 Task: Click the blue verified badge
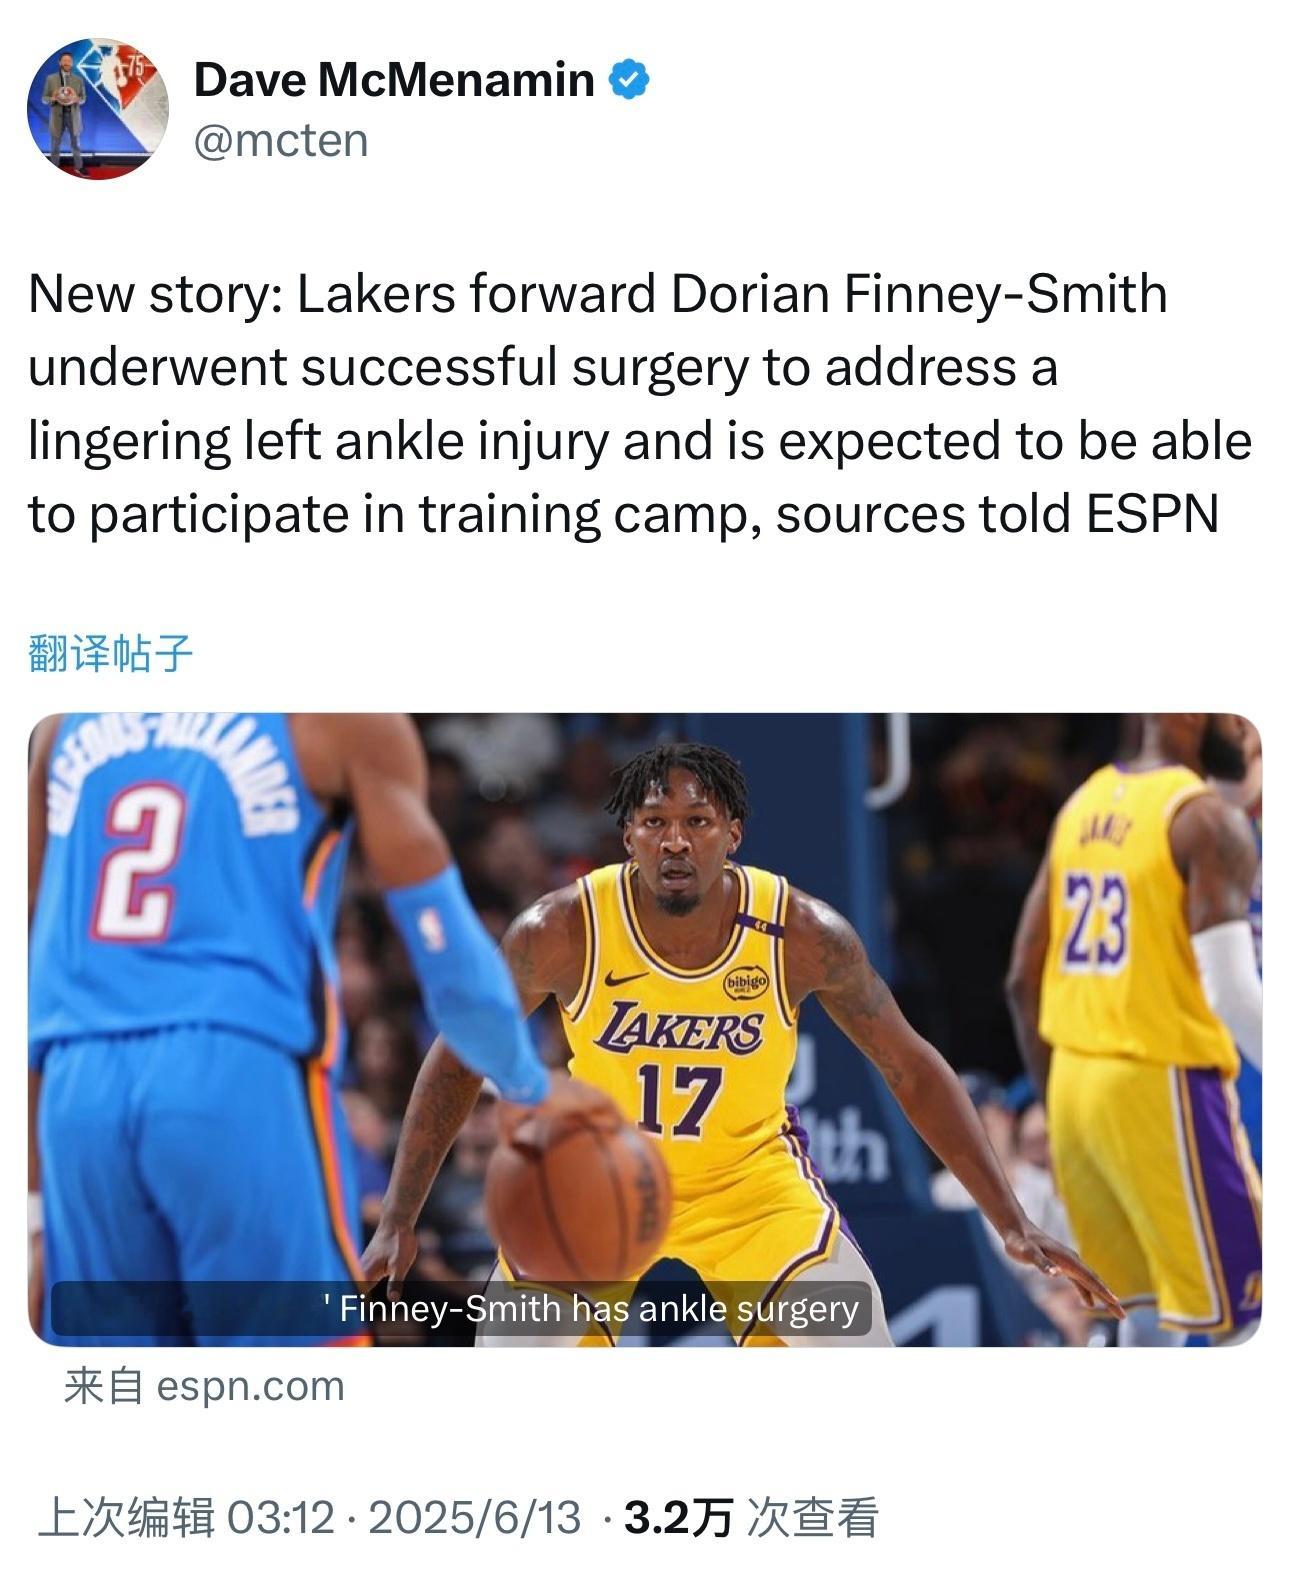[x=630, y=80]
